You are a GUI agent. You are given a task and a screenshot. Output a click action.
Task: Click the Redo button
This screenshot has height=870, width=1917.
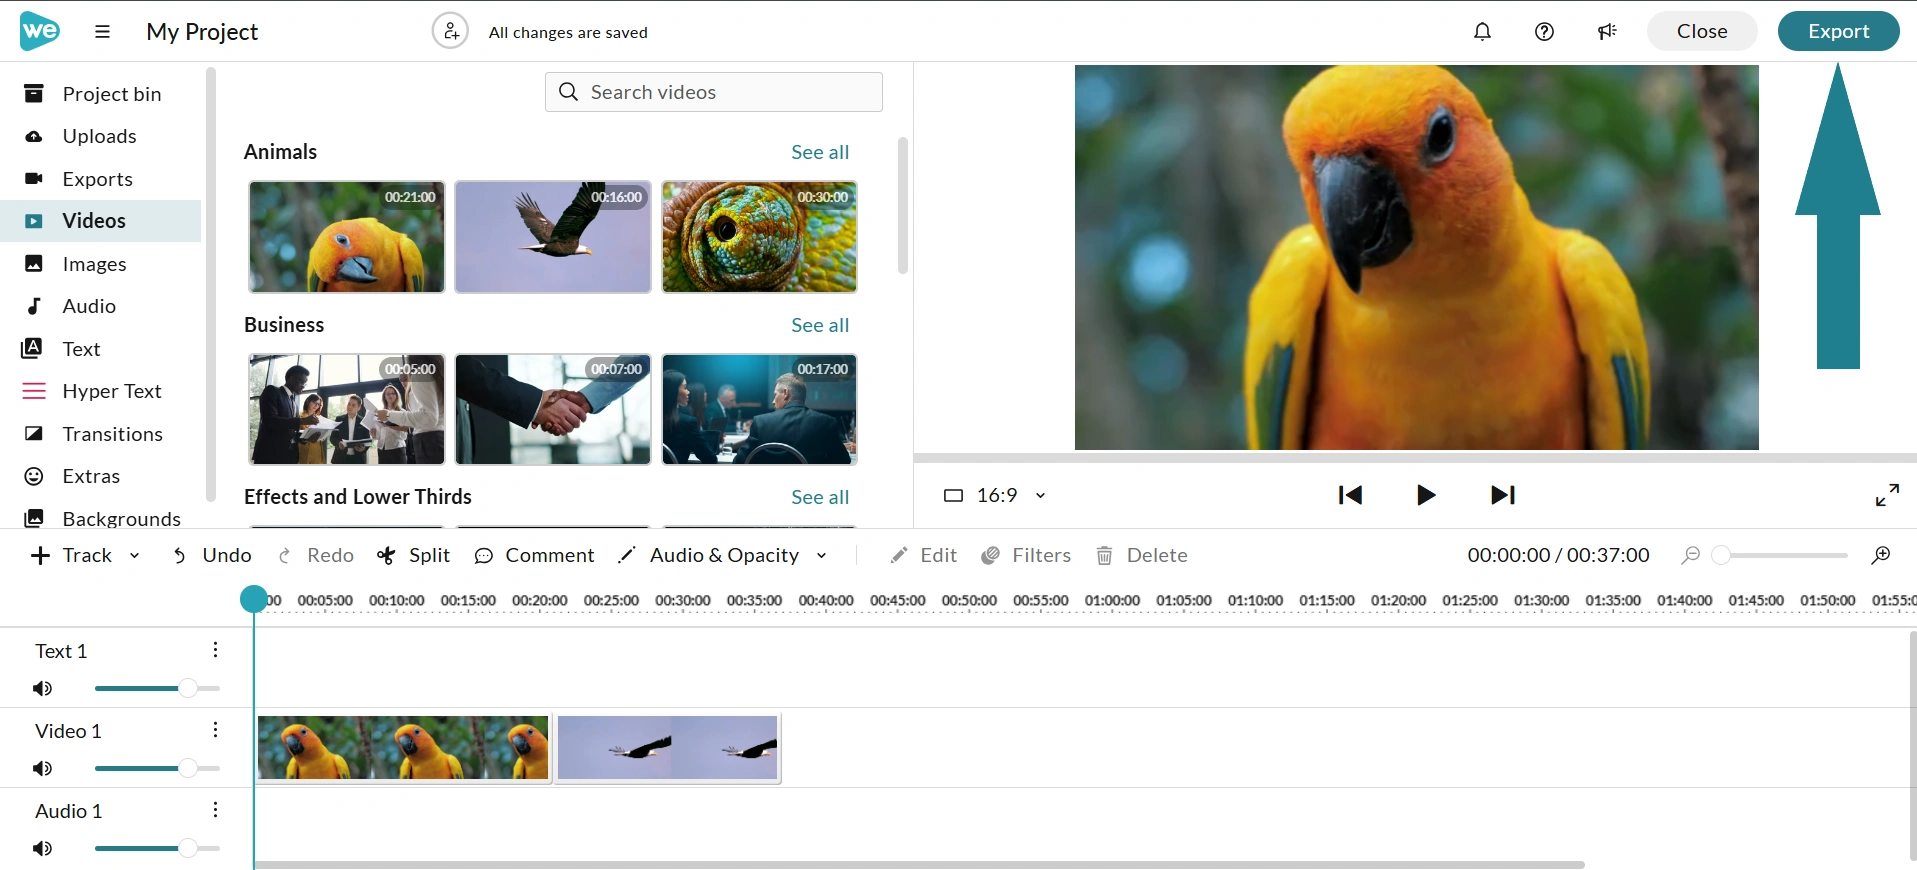click(x=316, y=555)
